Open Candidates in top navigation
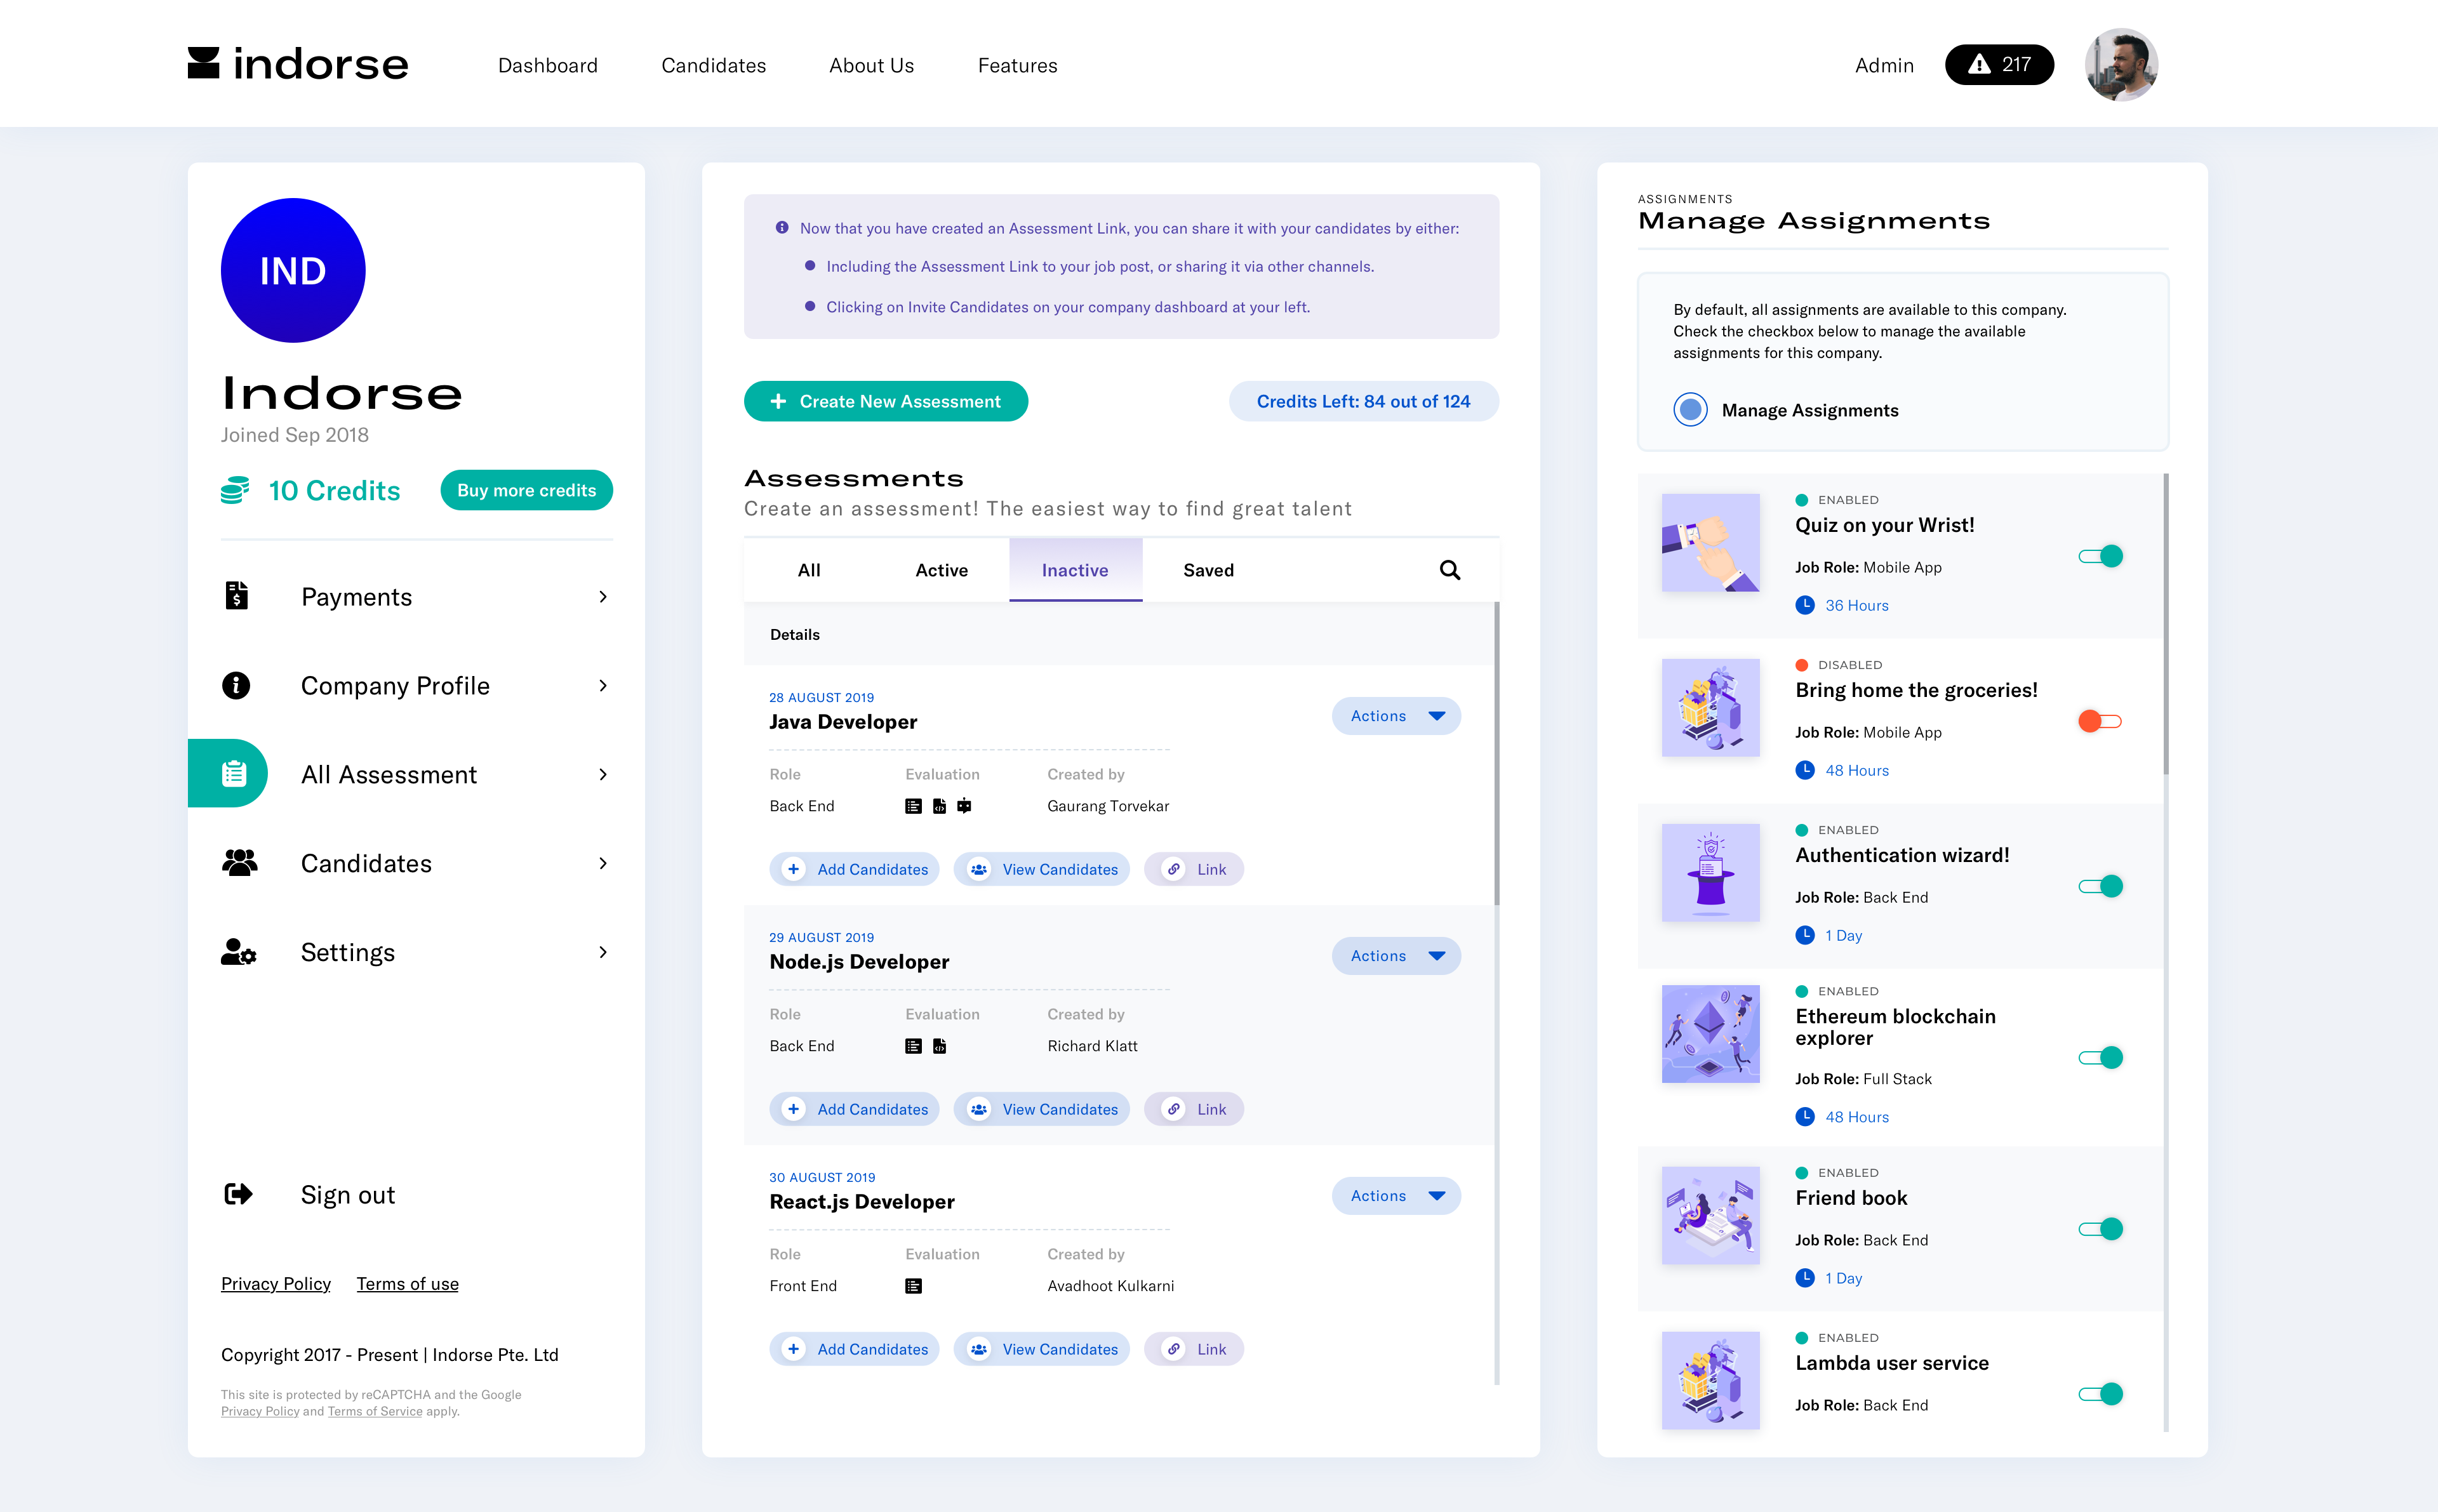 coord(713,65)
